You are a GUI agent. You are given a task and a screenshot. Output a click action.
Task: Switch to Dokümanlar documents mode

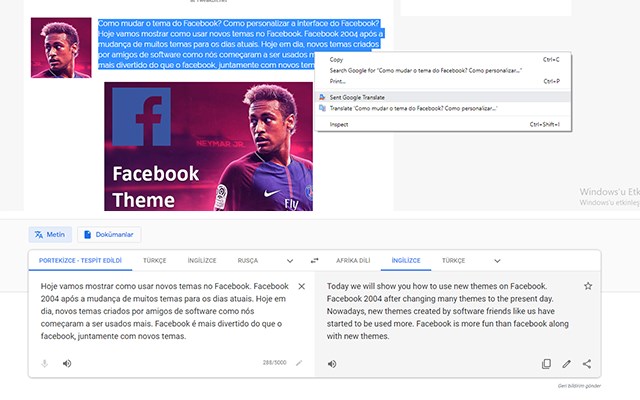(109, 235)
